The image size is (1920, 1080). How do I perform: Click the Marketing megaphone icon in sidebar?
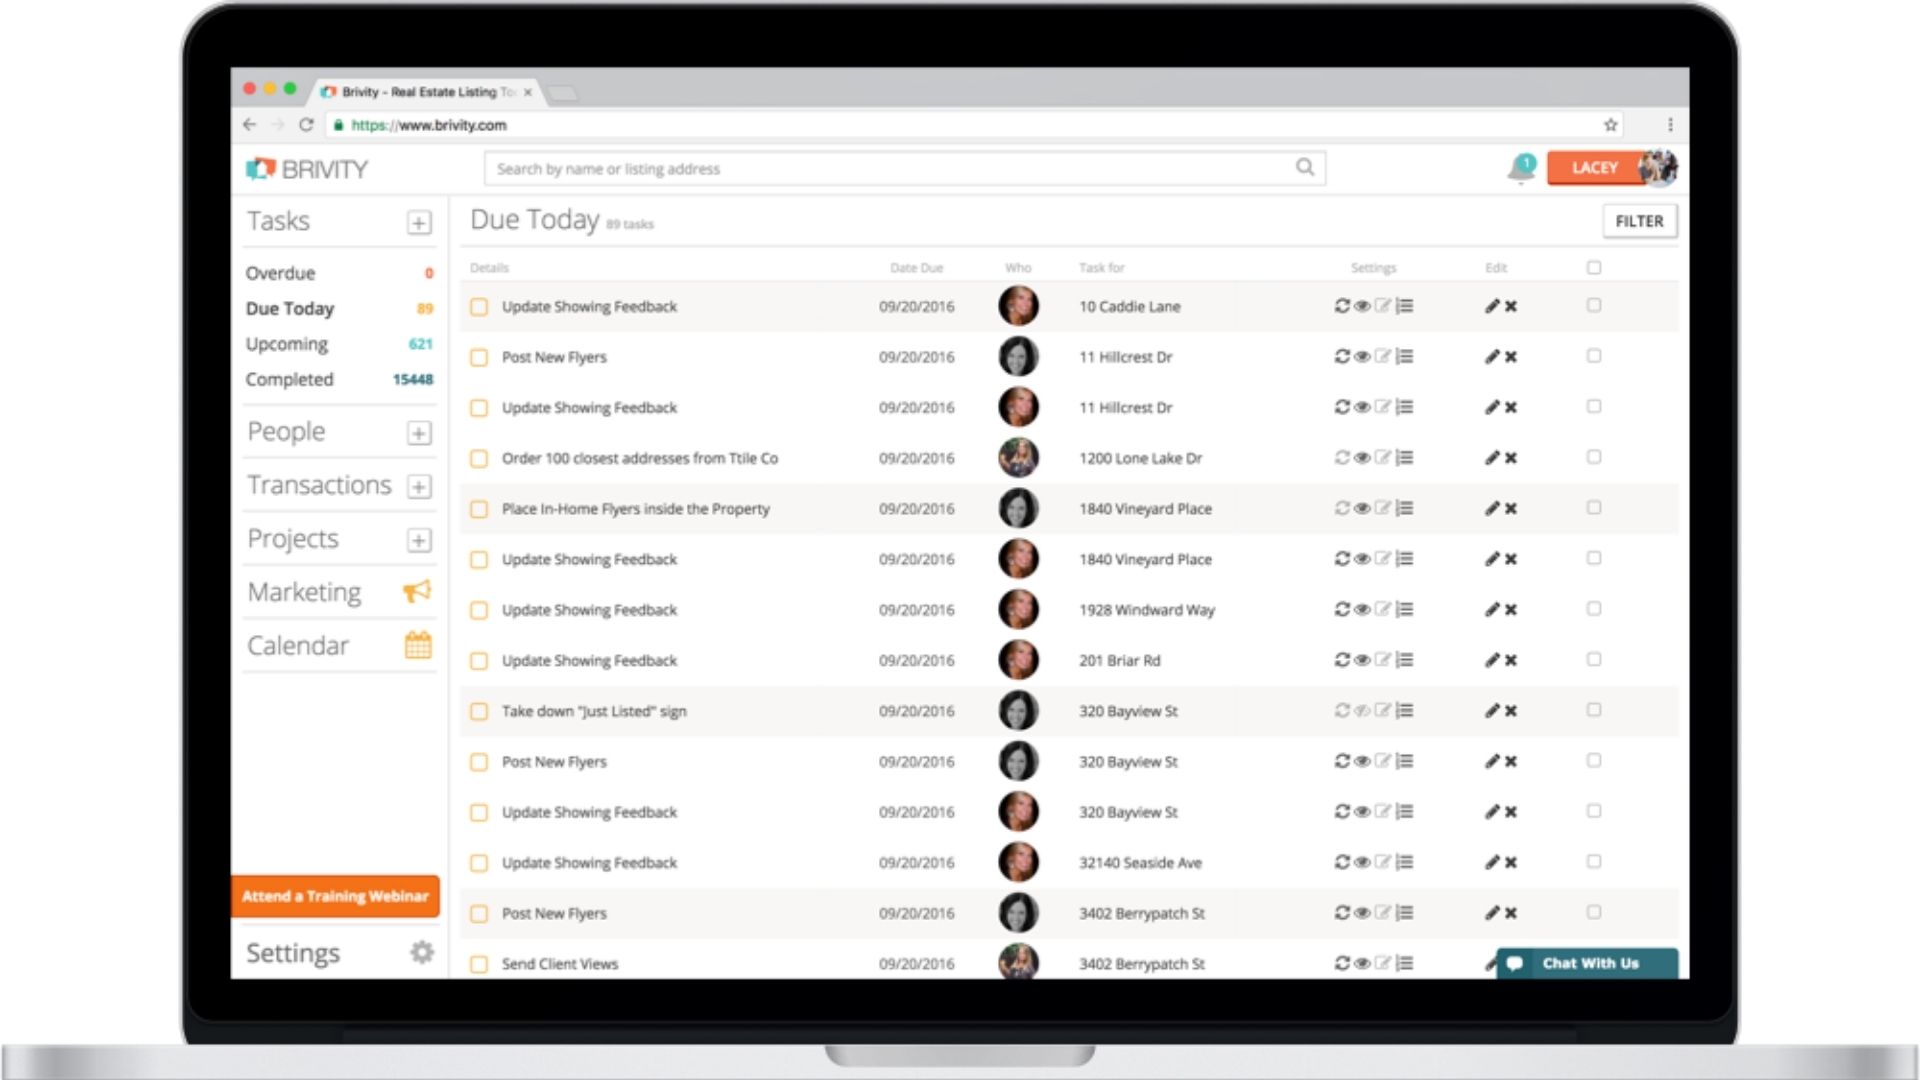[418, 591]
